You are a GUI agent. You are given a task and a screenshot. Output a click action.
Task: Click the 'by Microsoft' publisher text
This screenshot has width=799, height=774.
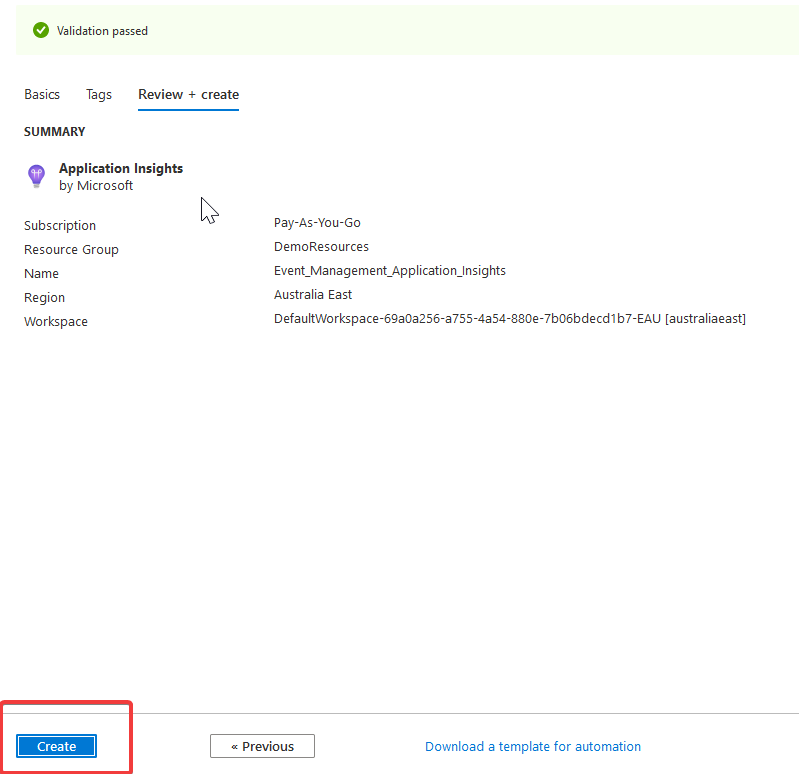[x=96, y=186]
